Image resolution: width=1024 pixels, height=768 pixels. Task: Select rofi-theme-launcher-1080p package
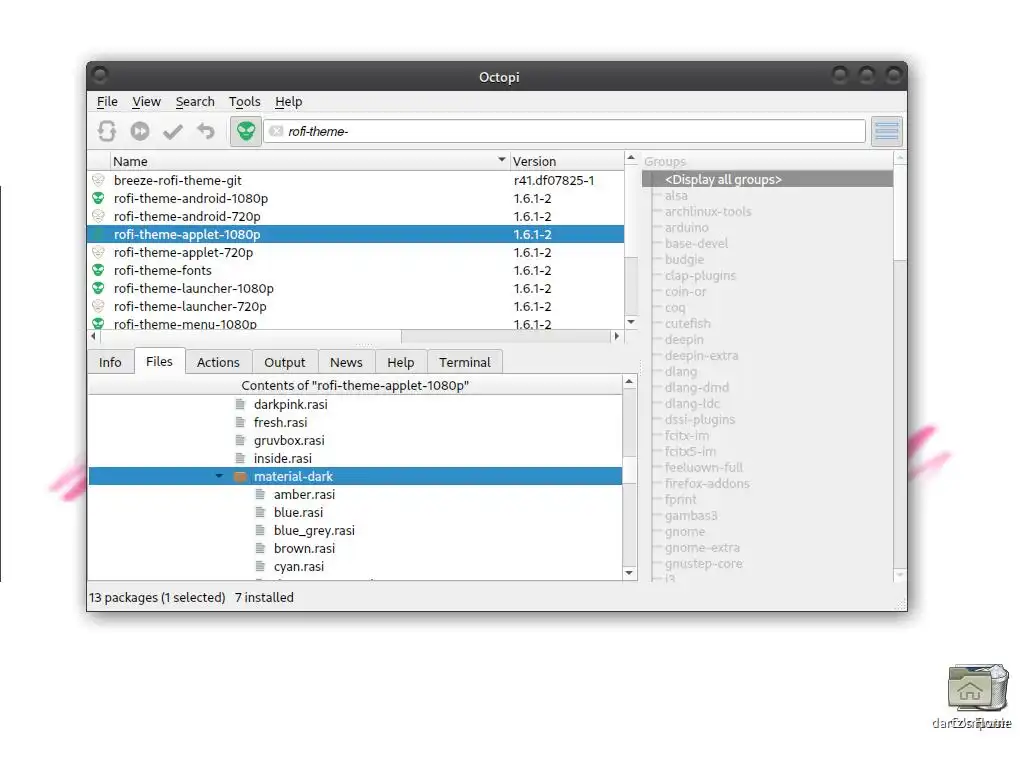(356, 288)
